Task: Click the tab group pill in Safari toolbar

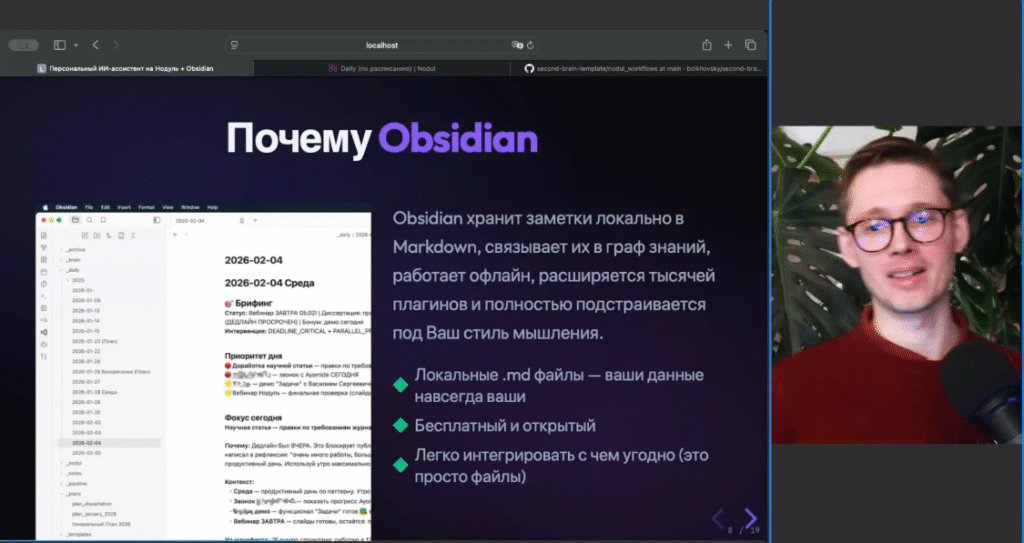Action: [x=24, y=45]
